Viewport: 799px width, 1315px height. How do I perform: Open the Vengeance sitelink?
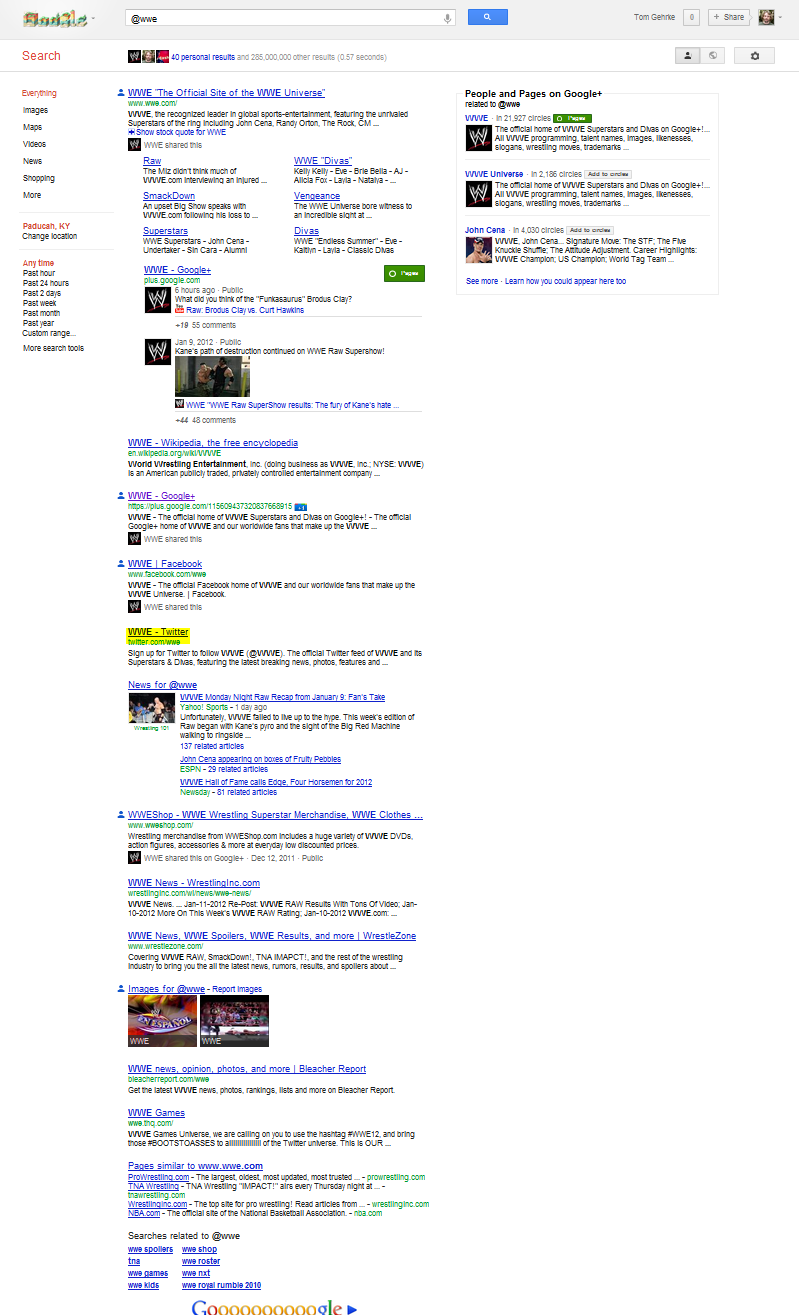coord(317,196)
